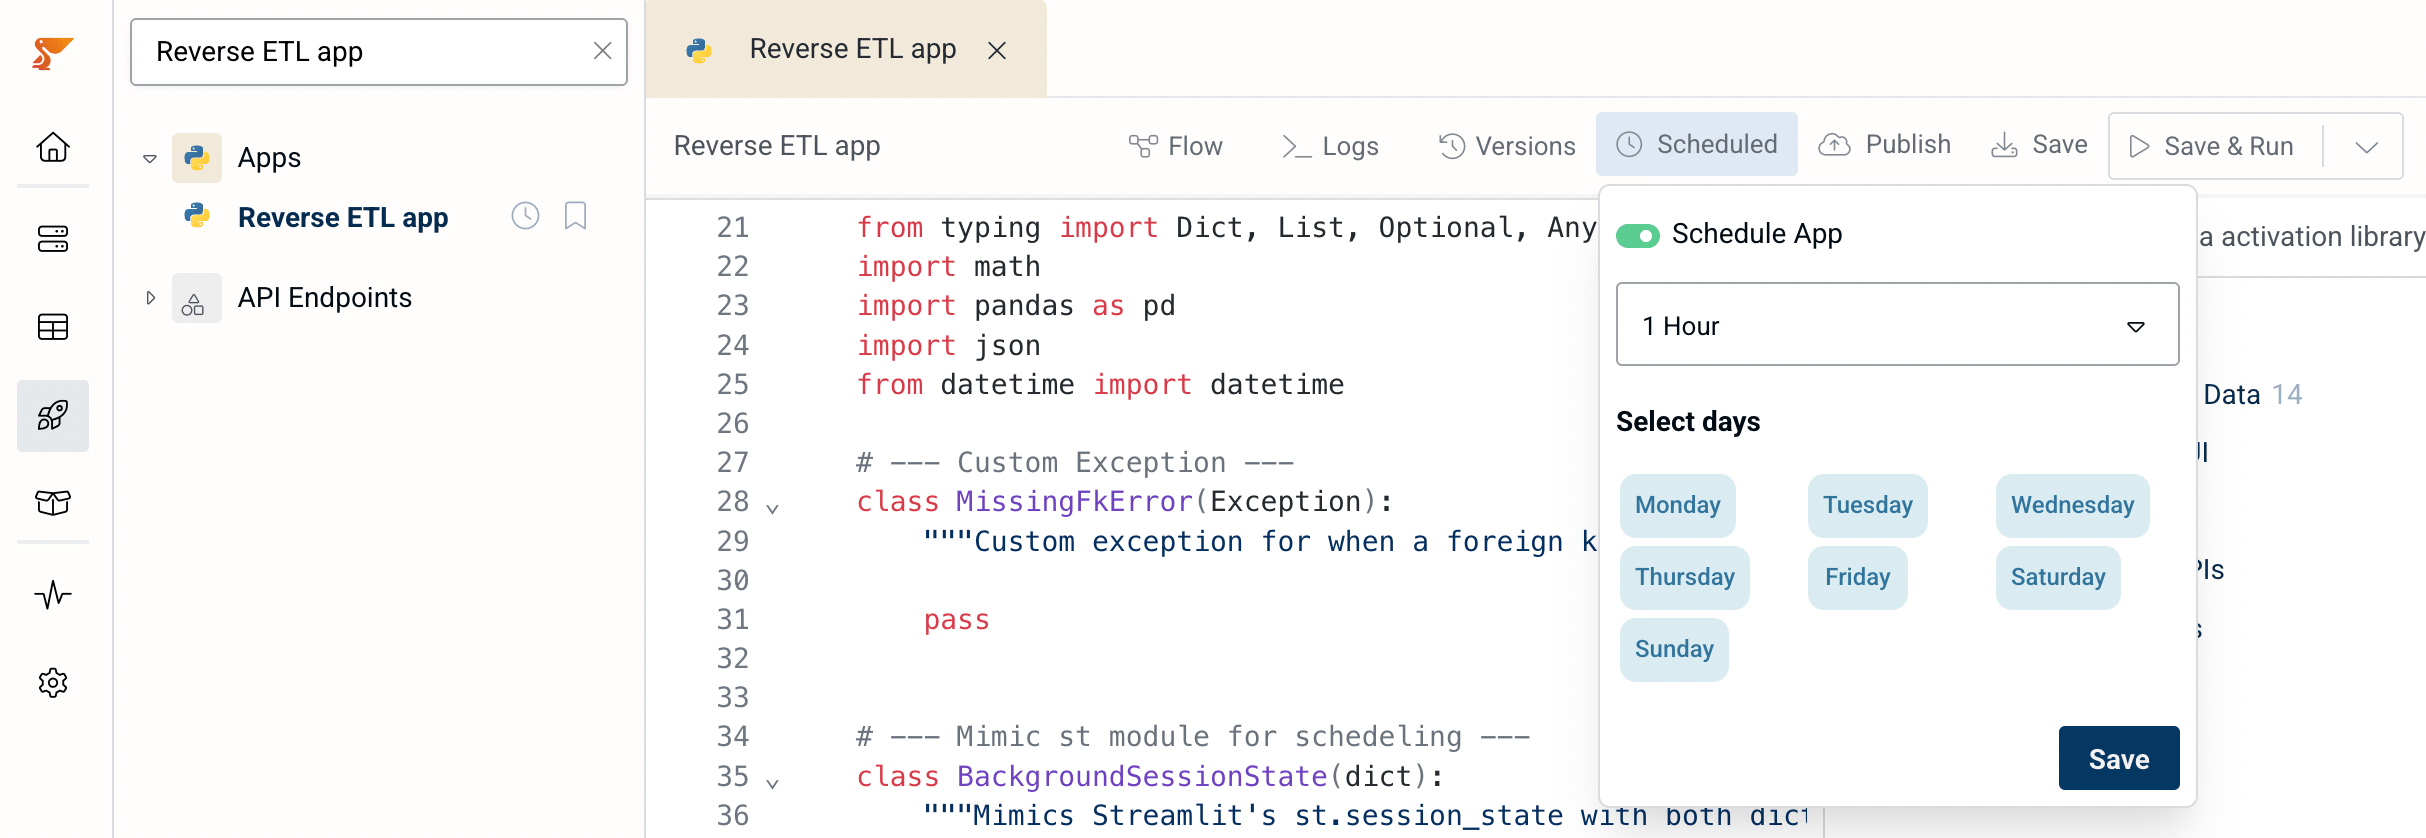Click the Scheduled toolbar button
This screenshot has width=2426, height=838.
(1697, 144)
